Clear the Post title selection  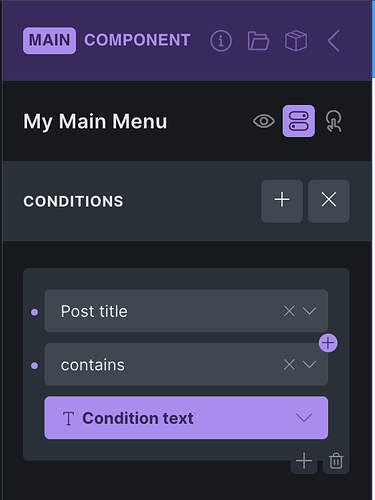(x=289, y=311)
